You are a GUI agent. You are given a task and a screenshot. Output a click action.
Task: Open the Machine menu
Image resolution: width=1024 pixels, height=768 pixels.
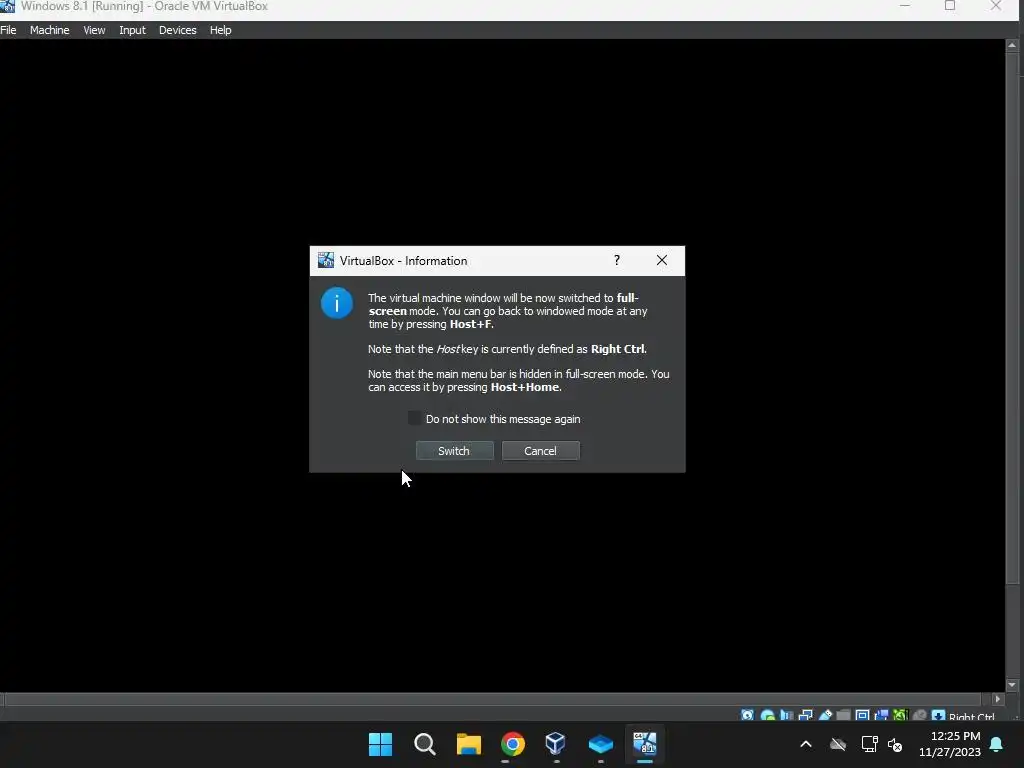pos(50,30)
